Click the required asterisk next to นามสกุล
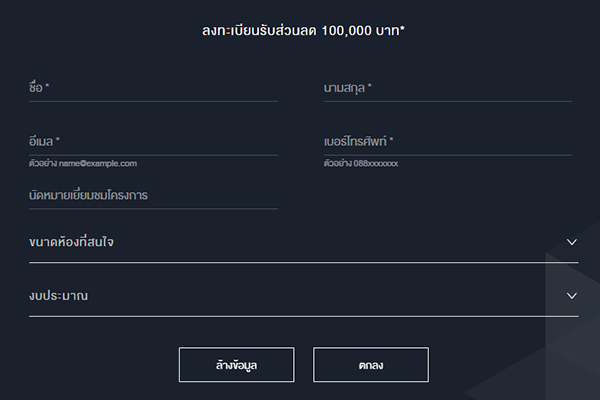This screenshot has height=400, width=600. 370,87
